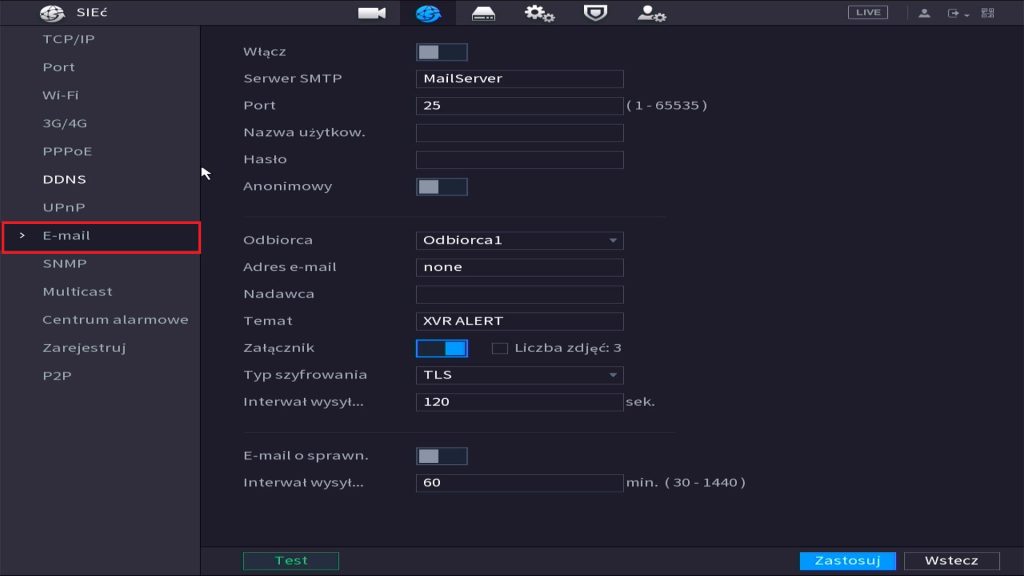Open the Odbiorca dropdown
Viewport: 1024px width, 576px height.
click(x=519, y=240)
